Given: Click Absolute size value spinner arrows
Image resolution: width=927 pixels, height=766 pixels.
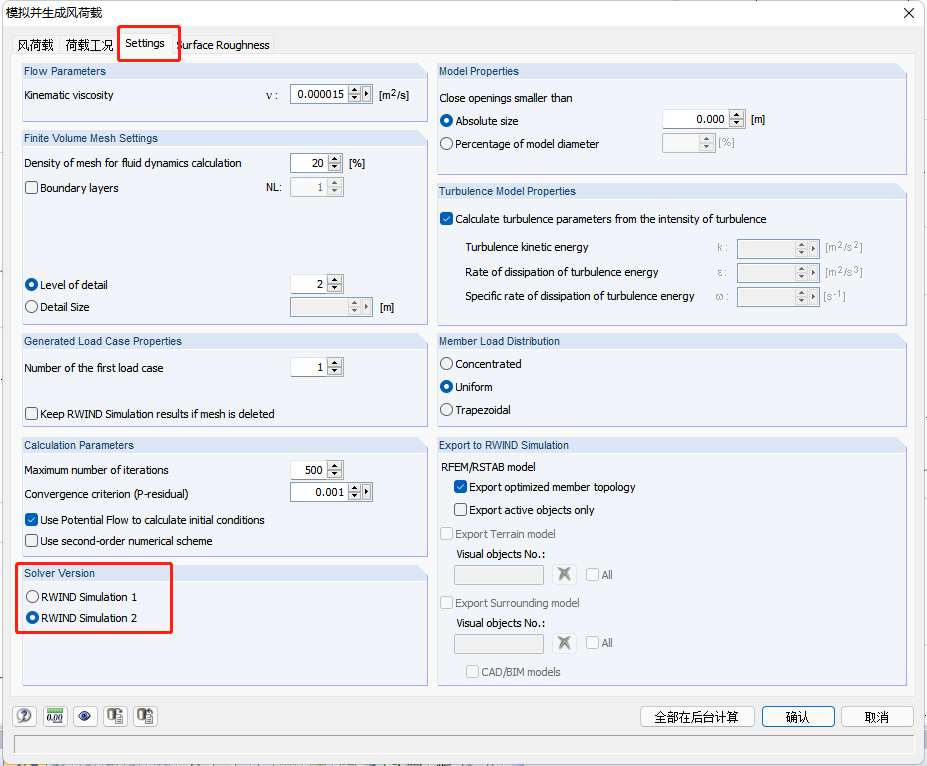Looking at the screenshot, I should [x=737, y=119].
